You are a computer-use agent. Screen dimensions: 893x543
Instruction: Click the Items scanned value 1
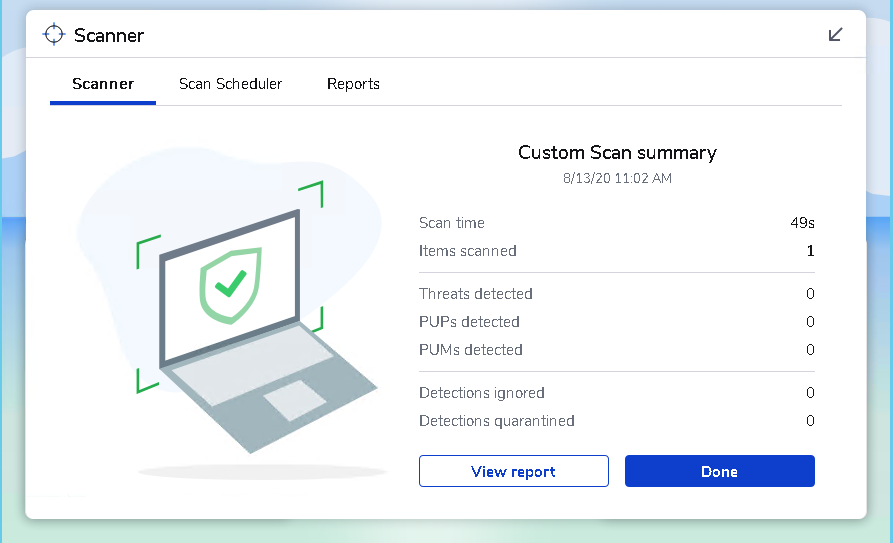point(810,251)
